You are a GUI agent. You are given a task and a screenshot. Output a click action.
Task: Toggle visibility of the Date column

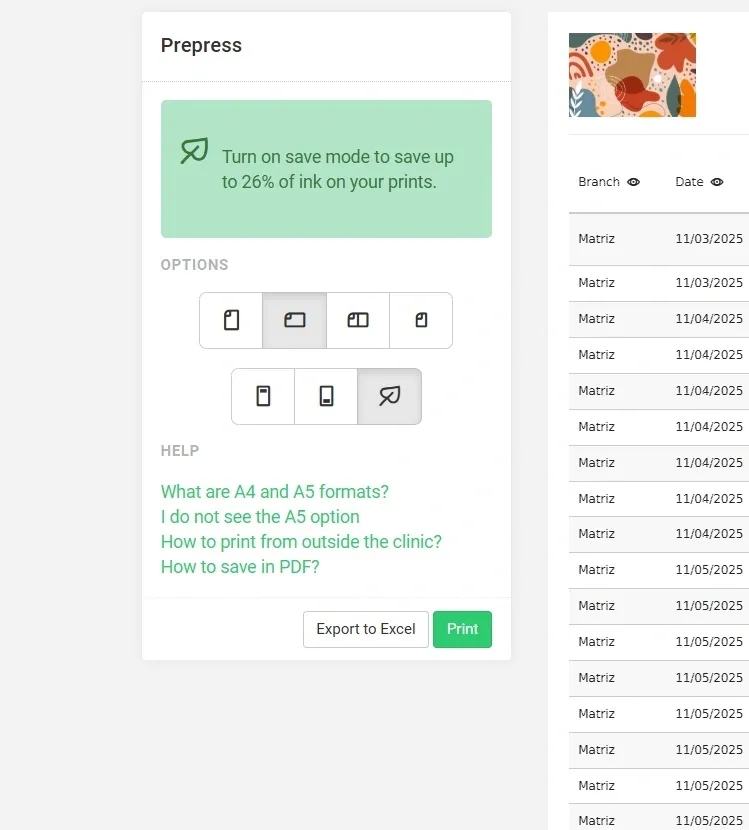coord(717,182)
